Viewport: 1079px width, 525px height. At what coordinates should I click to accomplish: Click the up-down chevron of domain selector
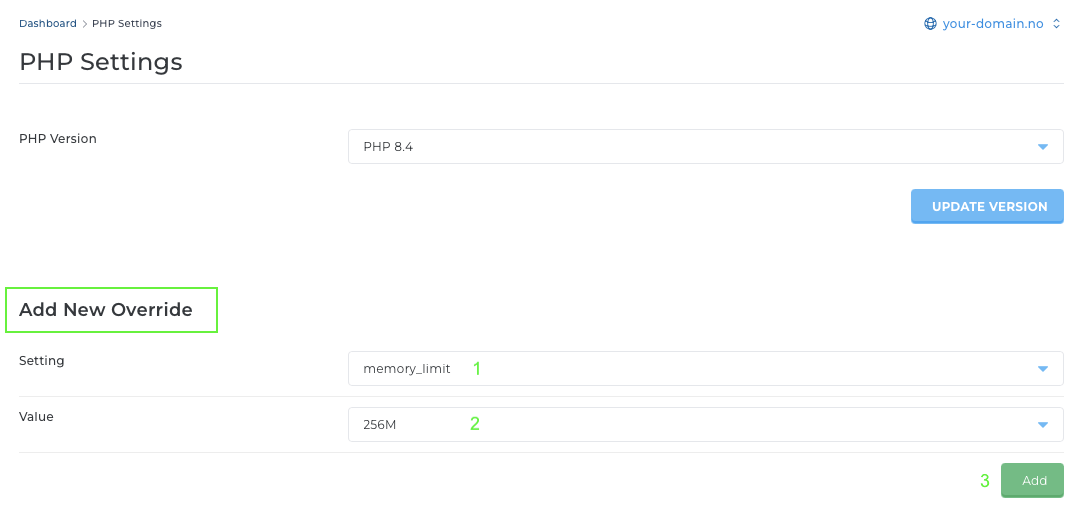(1057, 24)
